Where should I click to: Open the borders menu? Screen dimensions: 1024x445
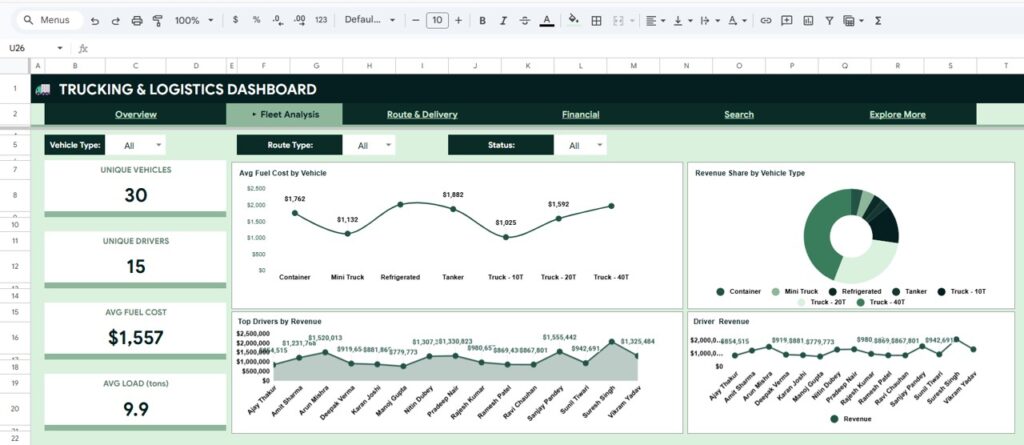[x=596, y=21]
